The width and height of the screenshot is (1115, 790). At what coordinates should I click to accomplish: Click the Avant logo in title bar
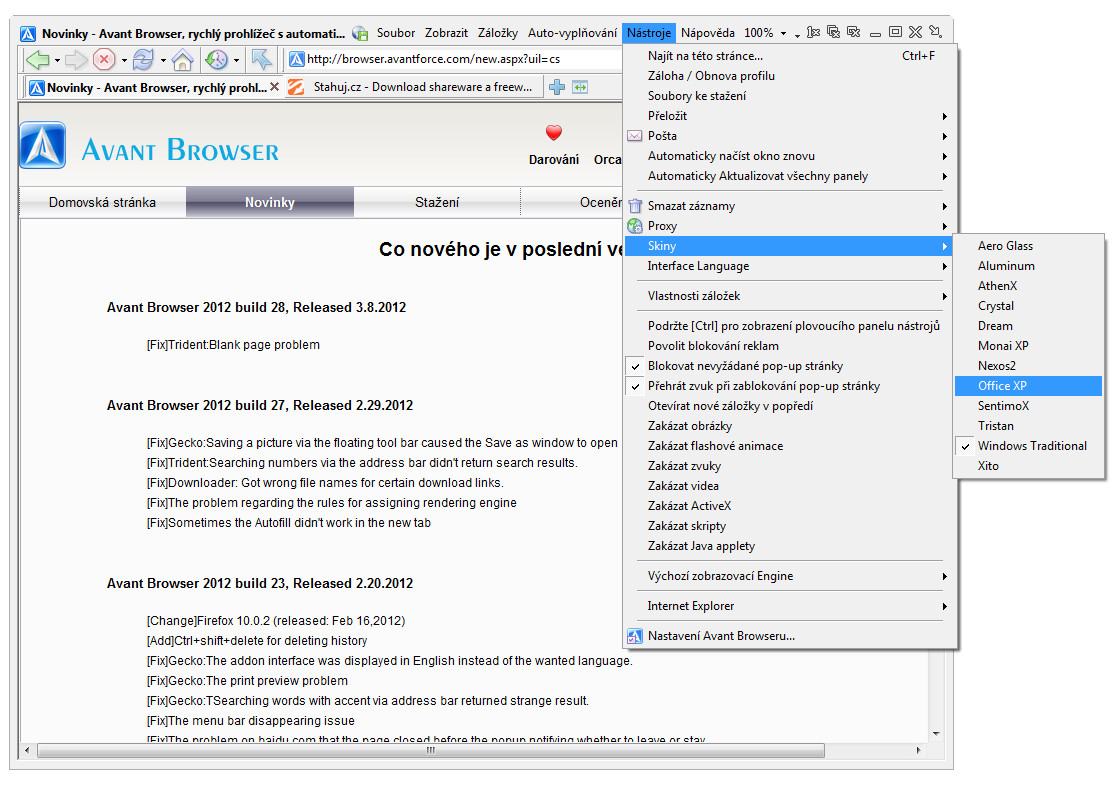click(28, 33)
